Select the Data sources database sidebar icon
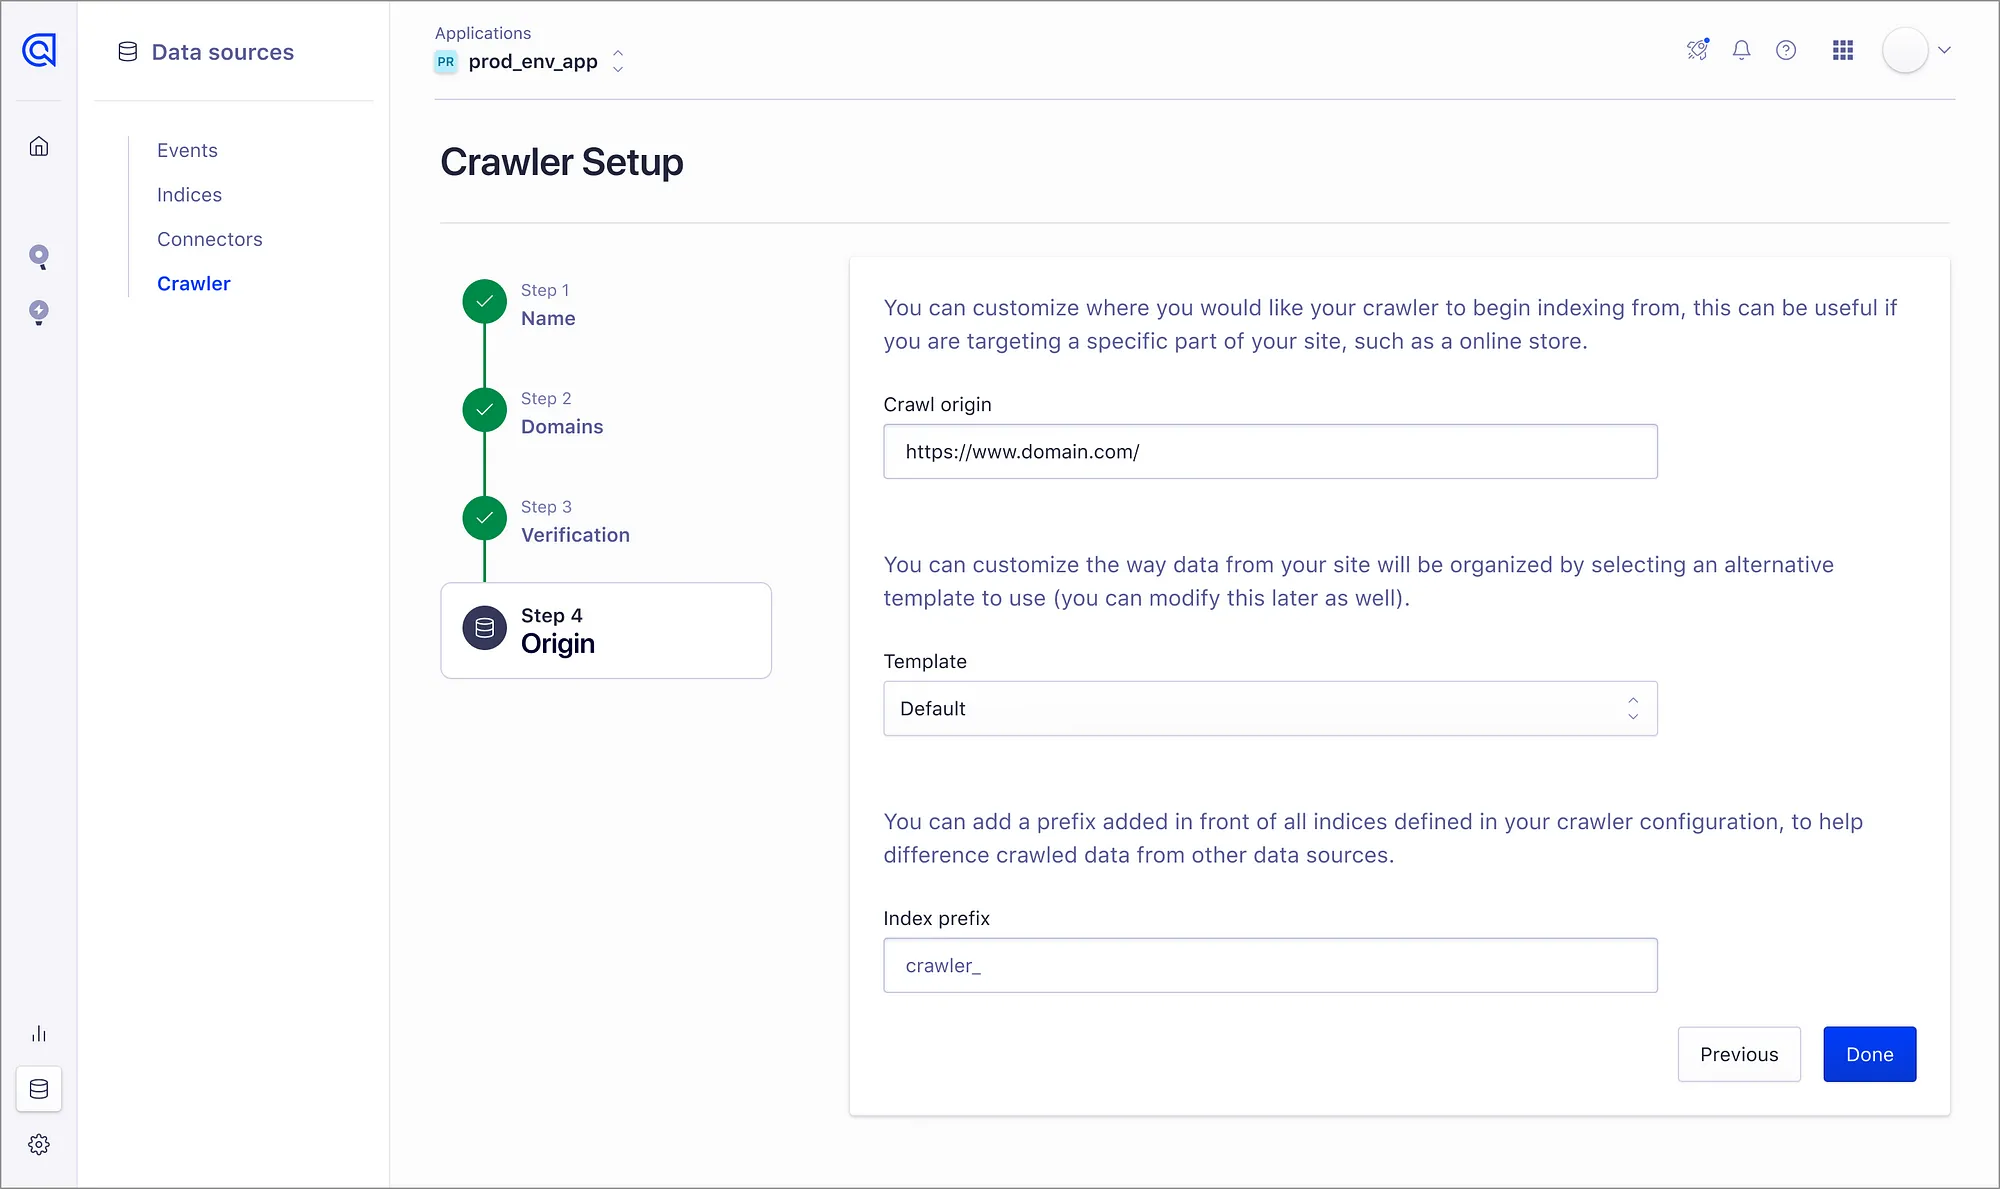2000x1189 pixels. (39, 1089)
